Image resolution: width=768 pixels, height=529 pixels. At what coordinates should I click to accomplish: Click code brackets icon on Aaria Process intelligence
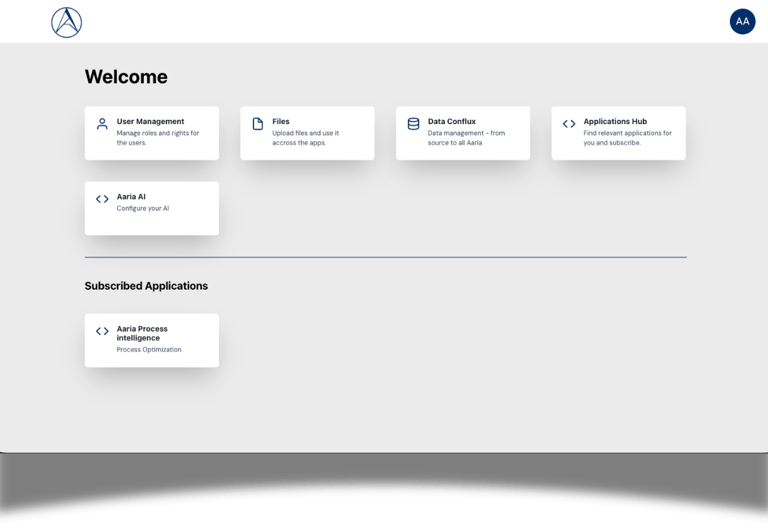pyautogui.click(x=102, y=331)
